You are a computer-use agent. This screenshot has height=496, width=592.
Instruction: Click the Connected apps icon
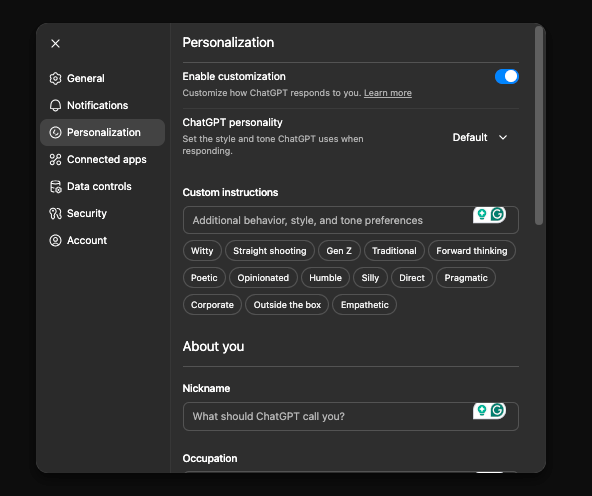(x=56, y=159)
